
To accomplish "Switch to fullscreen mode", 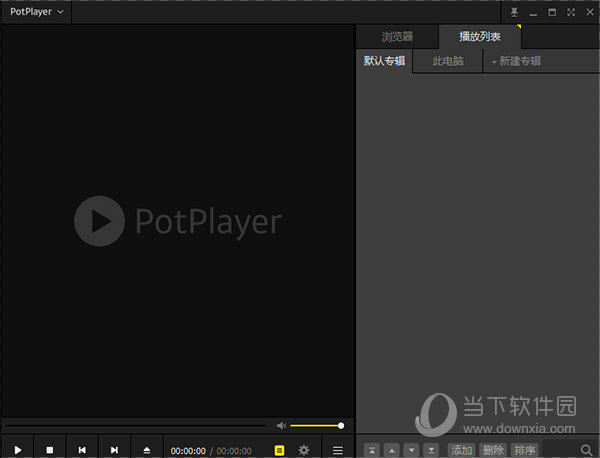I will pos(571,12).
